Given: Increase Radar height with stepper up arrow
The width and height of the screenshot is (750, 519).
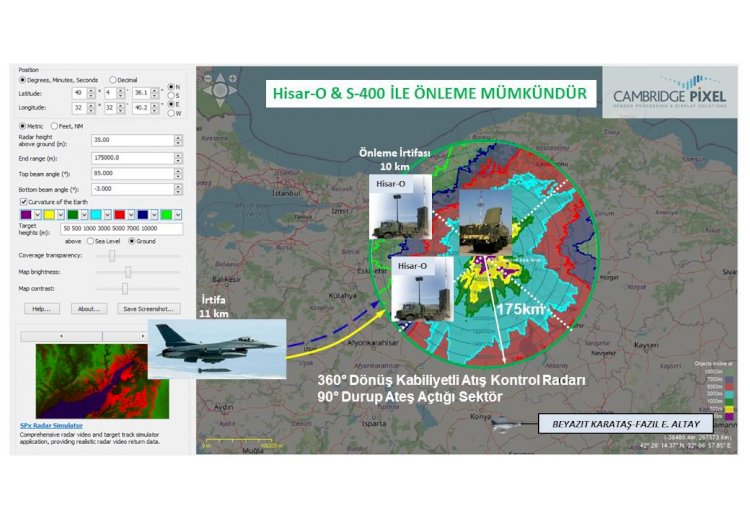Looking at the screenshot, I should 178,137.
